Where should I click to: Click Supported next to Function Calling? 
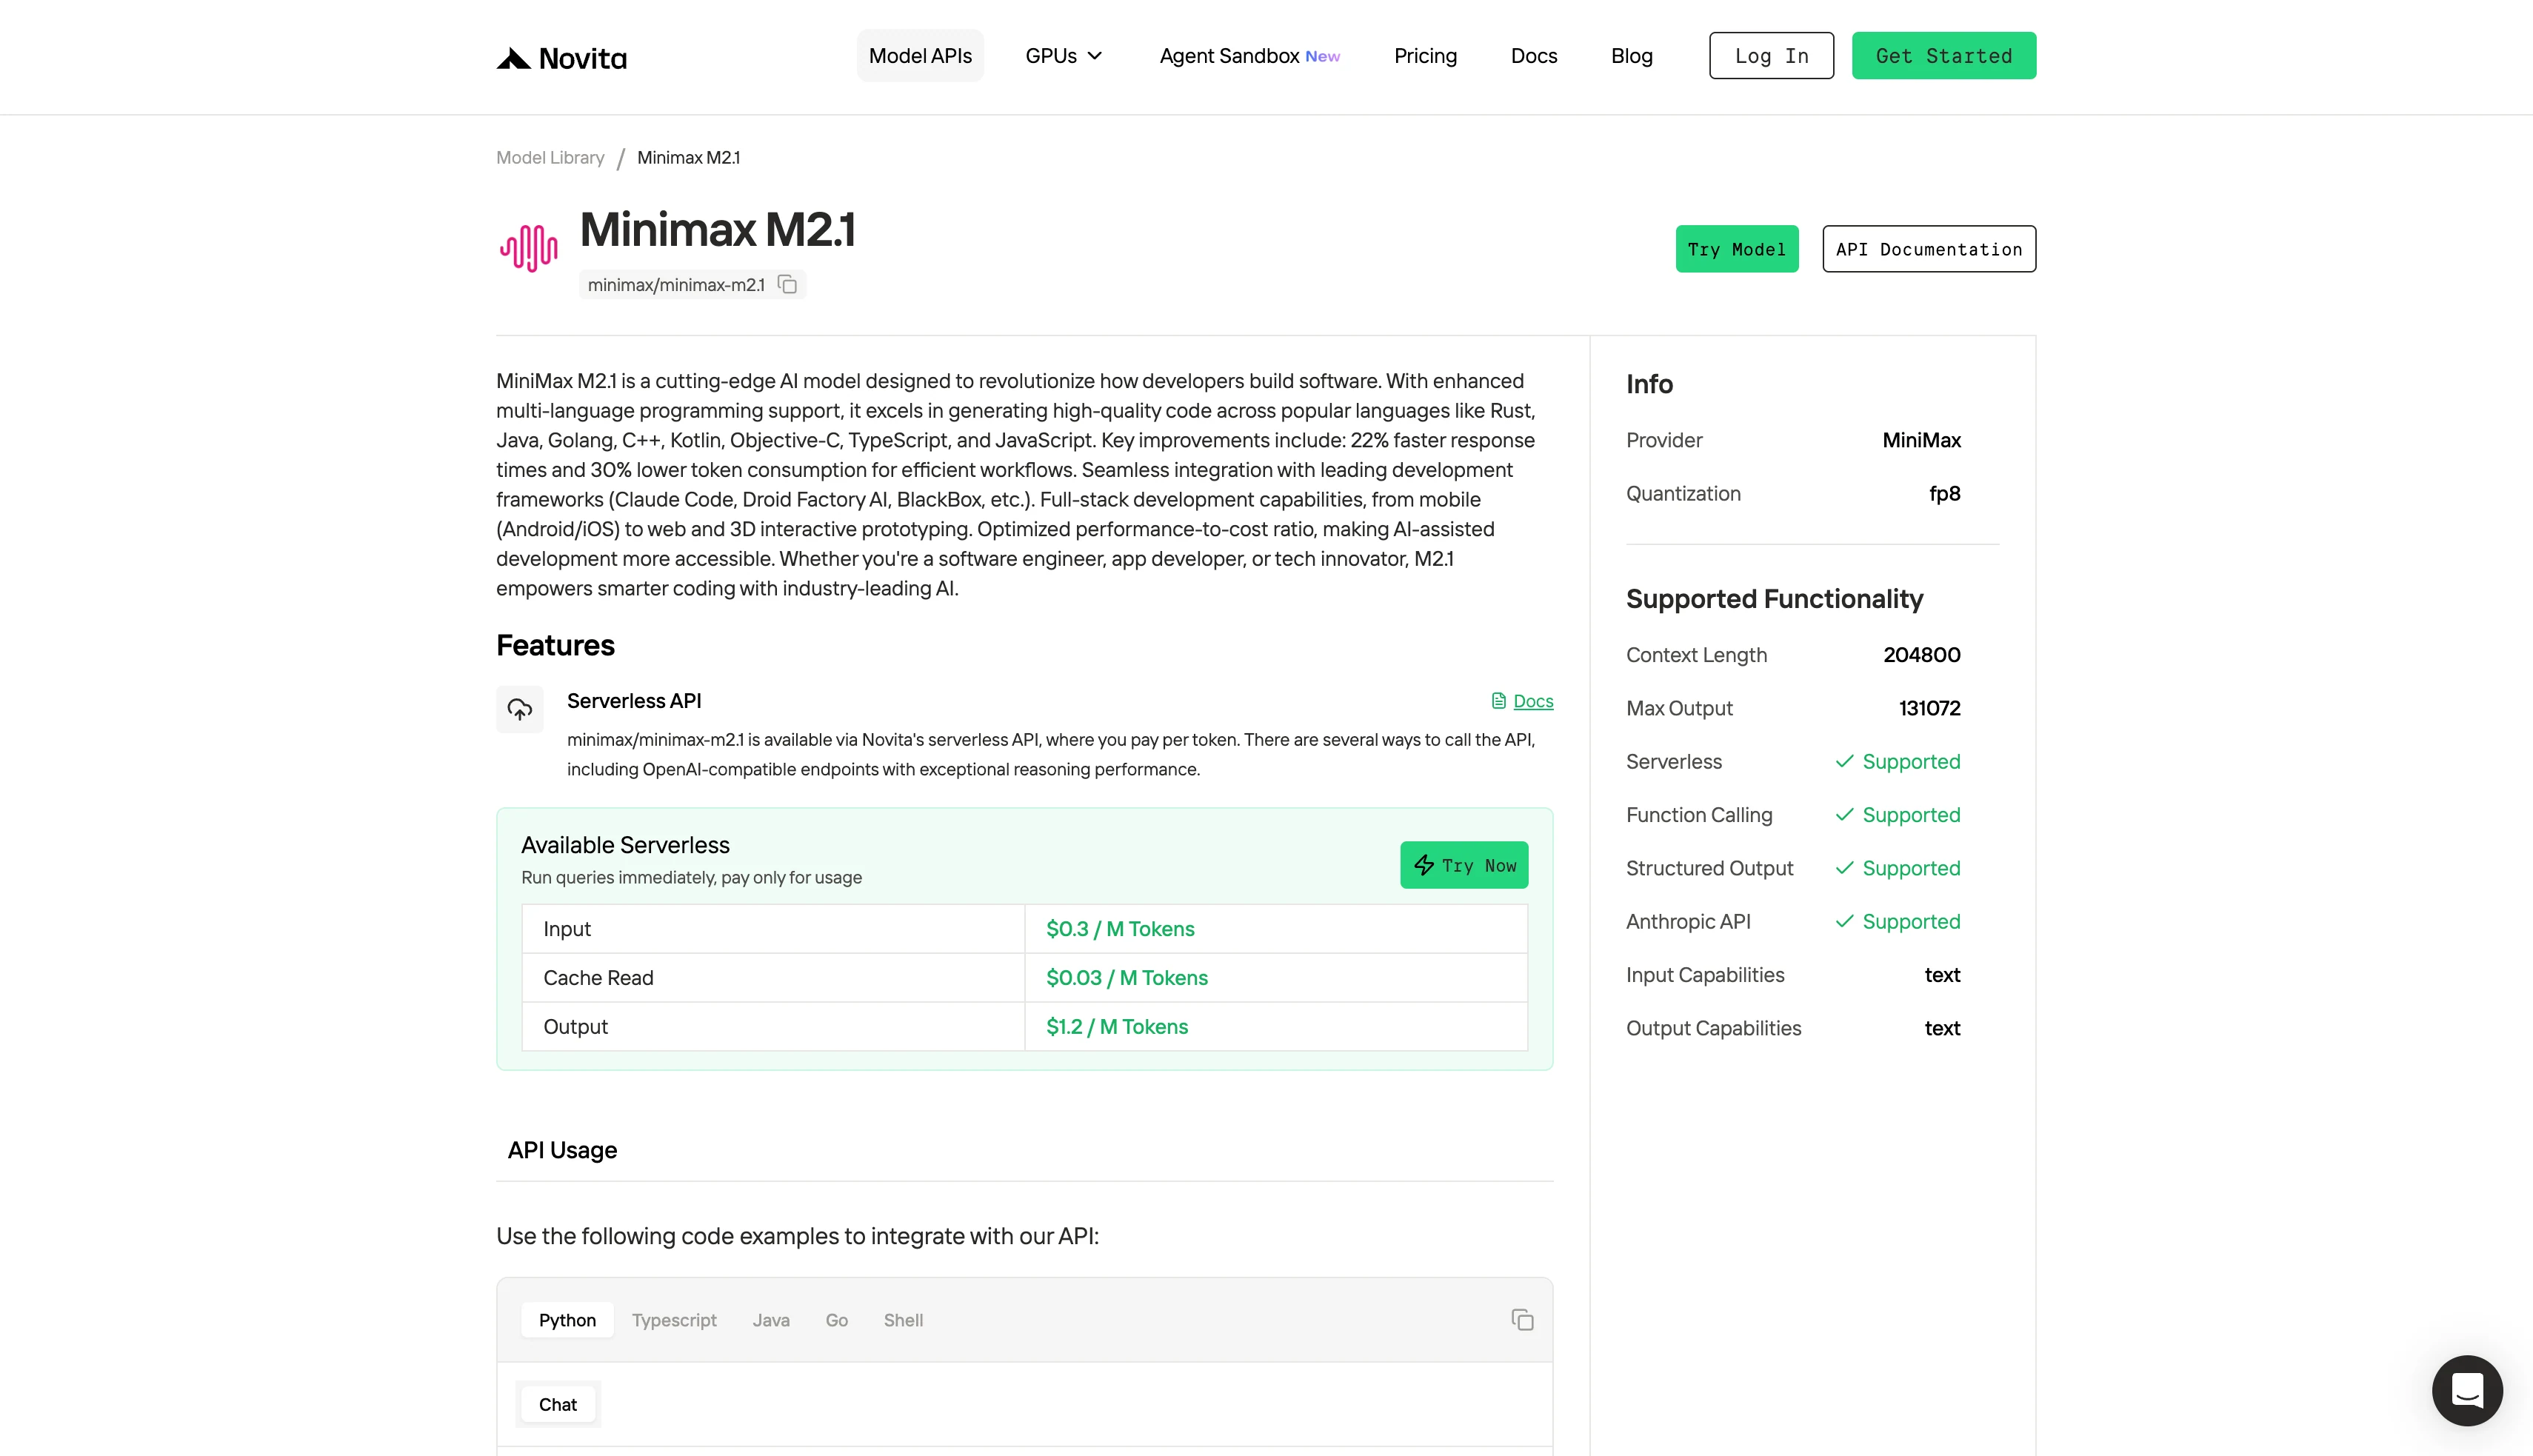pyautogui.click(x=1910, y=815)
